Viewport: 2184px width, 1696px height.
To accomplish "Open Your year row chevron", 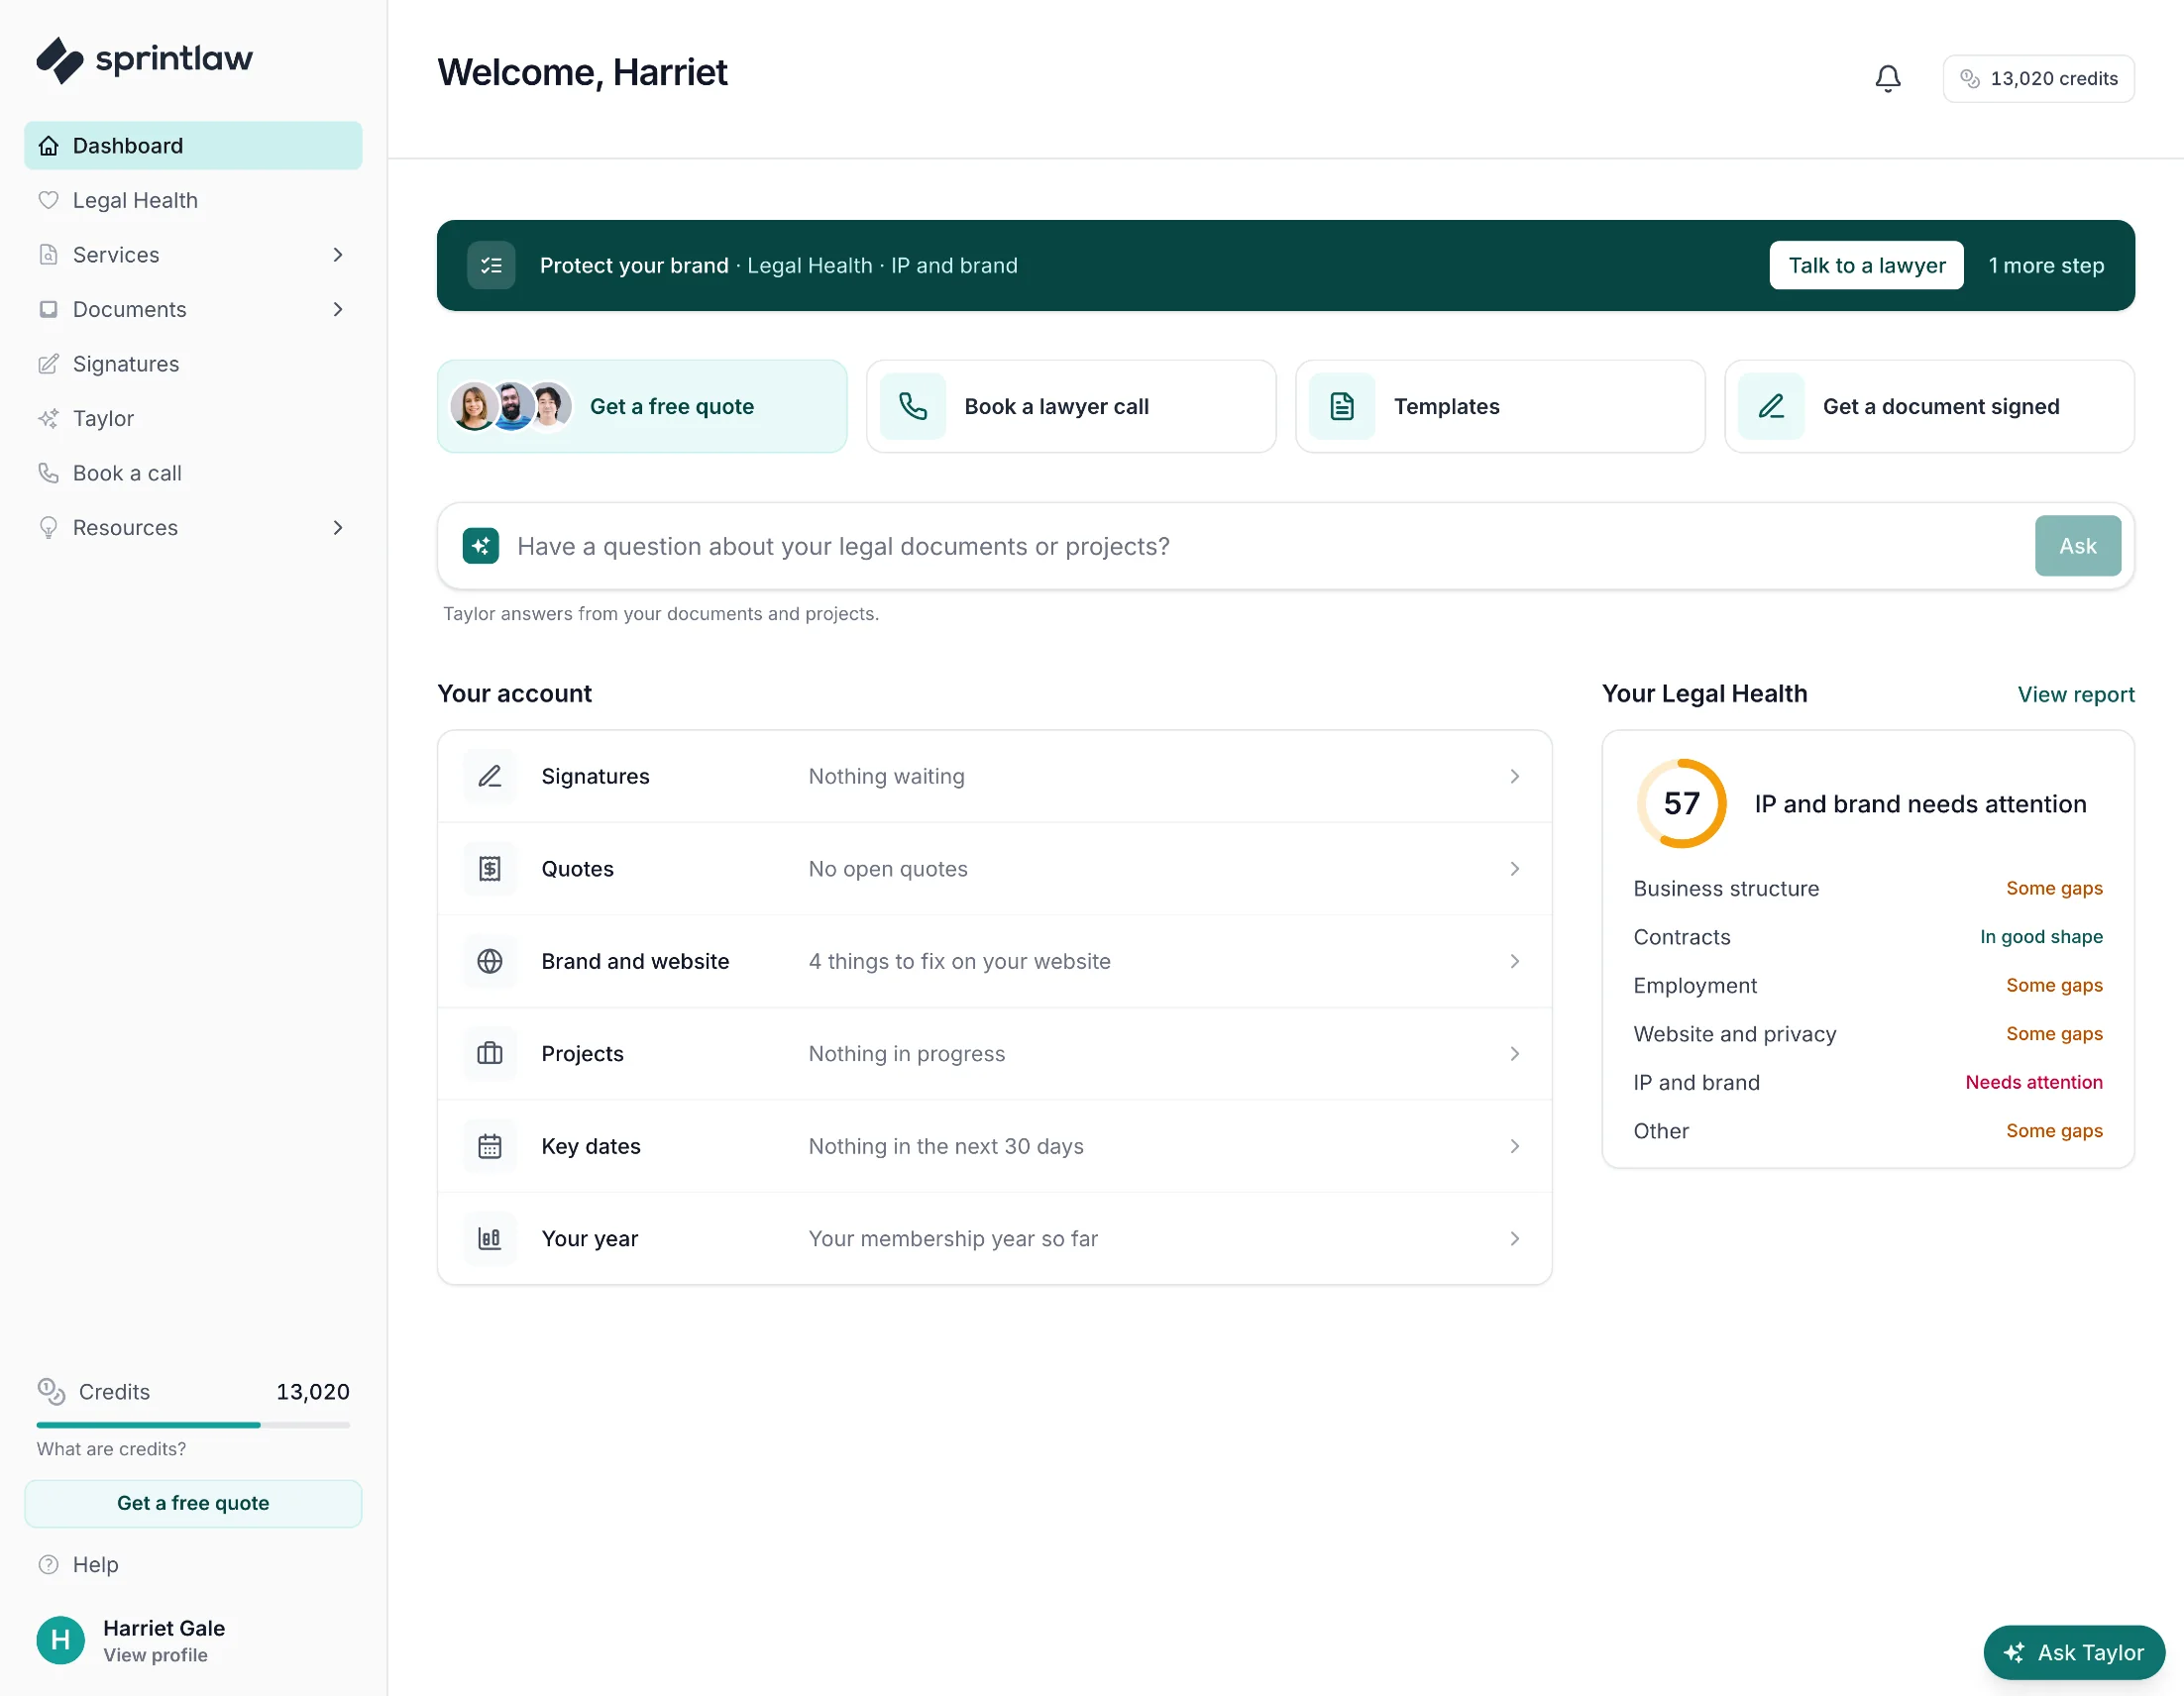I will tap(1514, 1239).
